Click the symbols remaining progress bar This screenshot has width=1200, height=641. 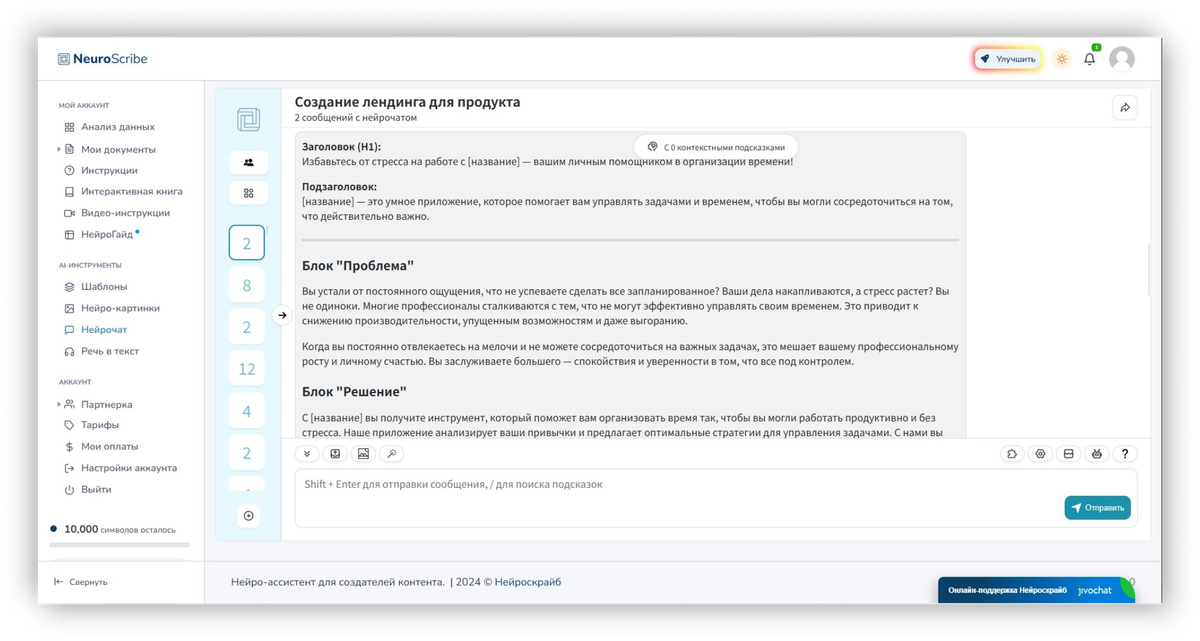click(x=120, y=545)
